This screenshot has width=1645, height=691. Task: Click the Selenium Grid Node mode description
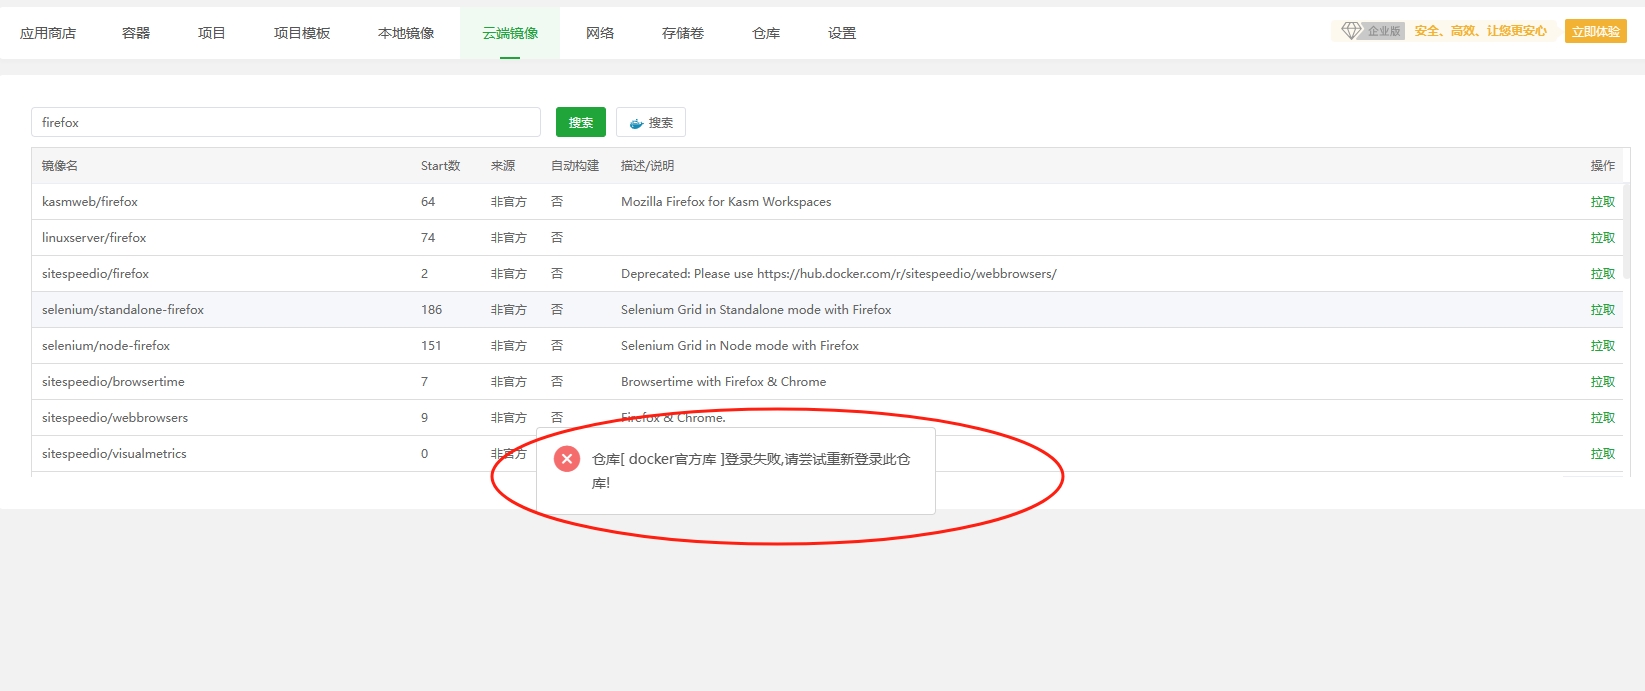[x=740, y=346]
